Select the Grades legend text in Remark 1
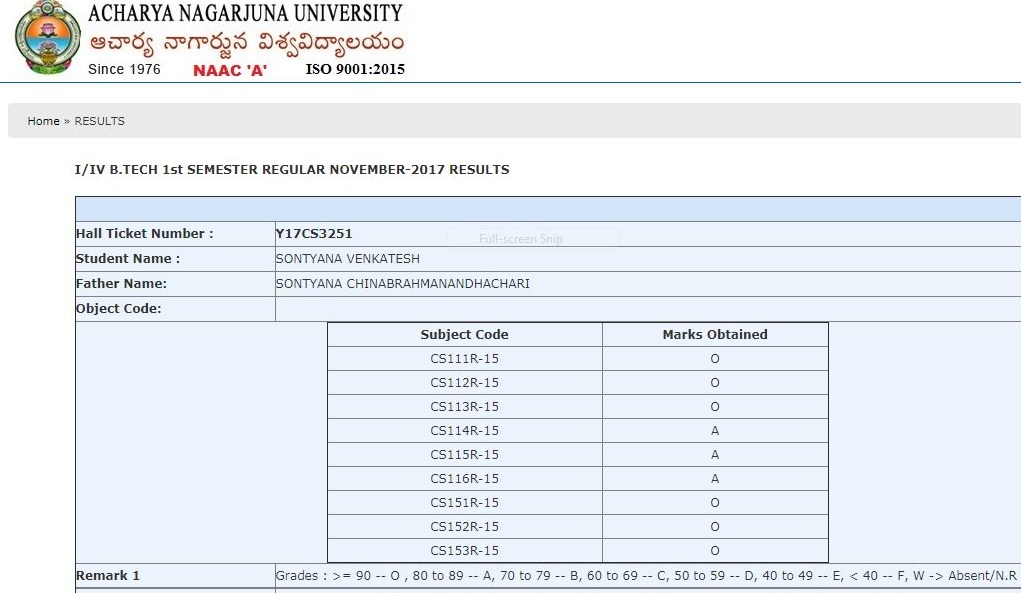The width and height of the screenshot is (1021, 593). (646, 576)
